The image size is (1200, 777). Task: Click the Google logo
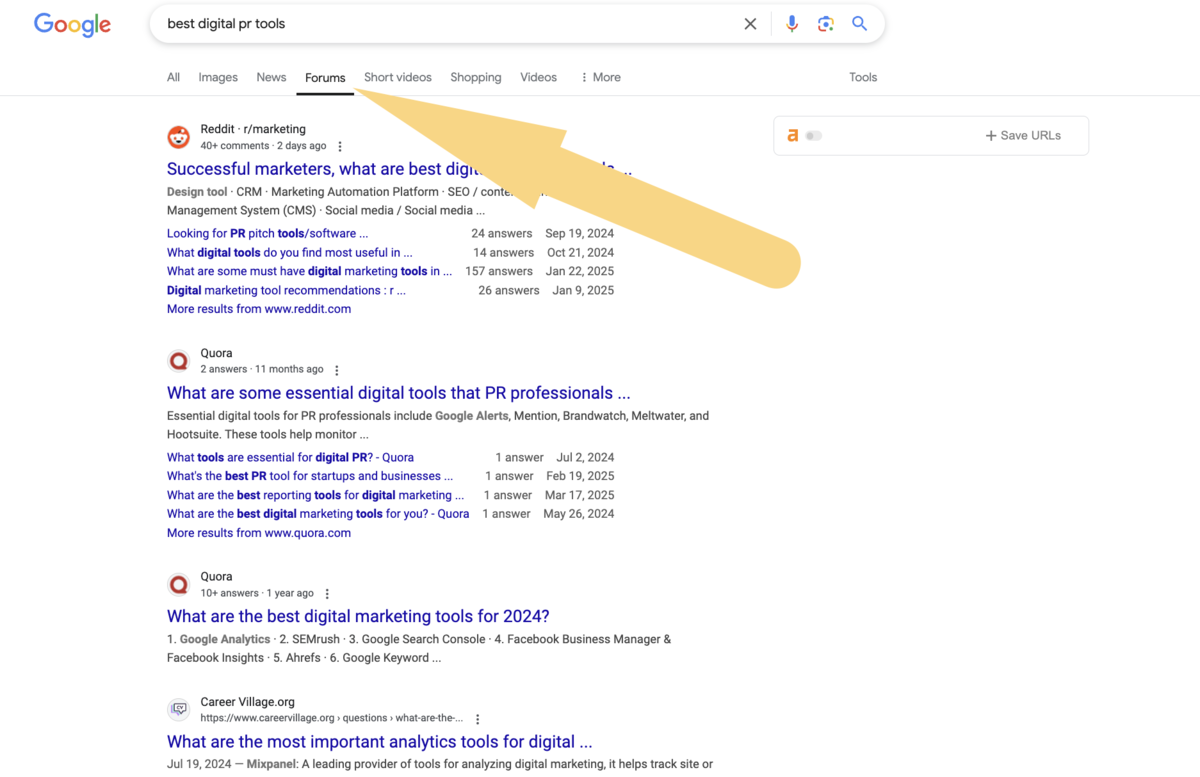tap(72, 25)
